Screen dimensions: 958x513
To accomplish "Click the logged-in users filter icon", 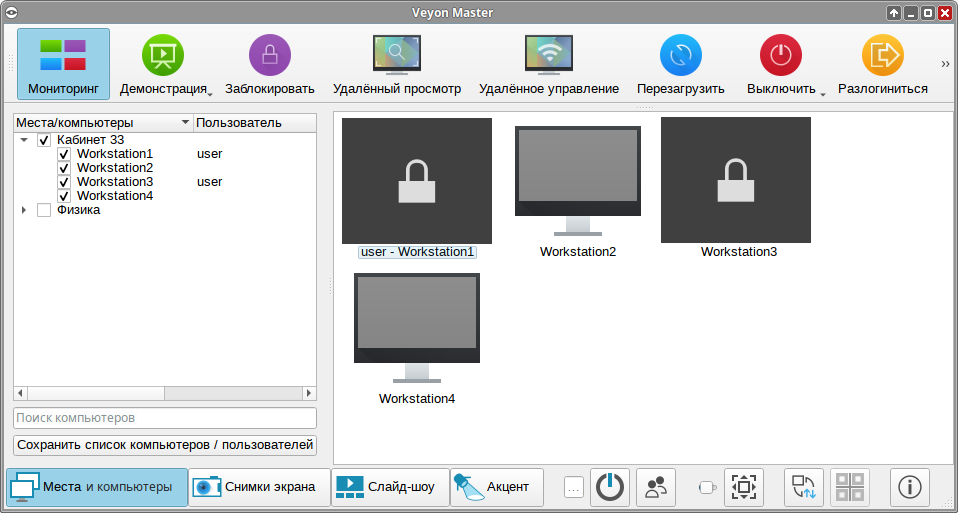I will click(x=656, y=487).
